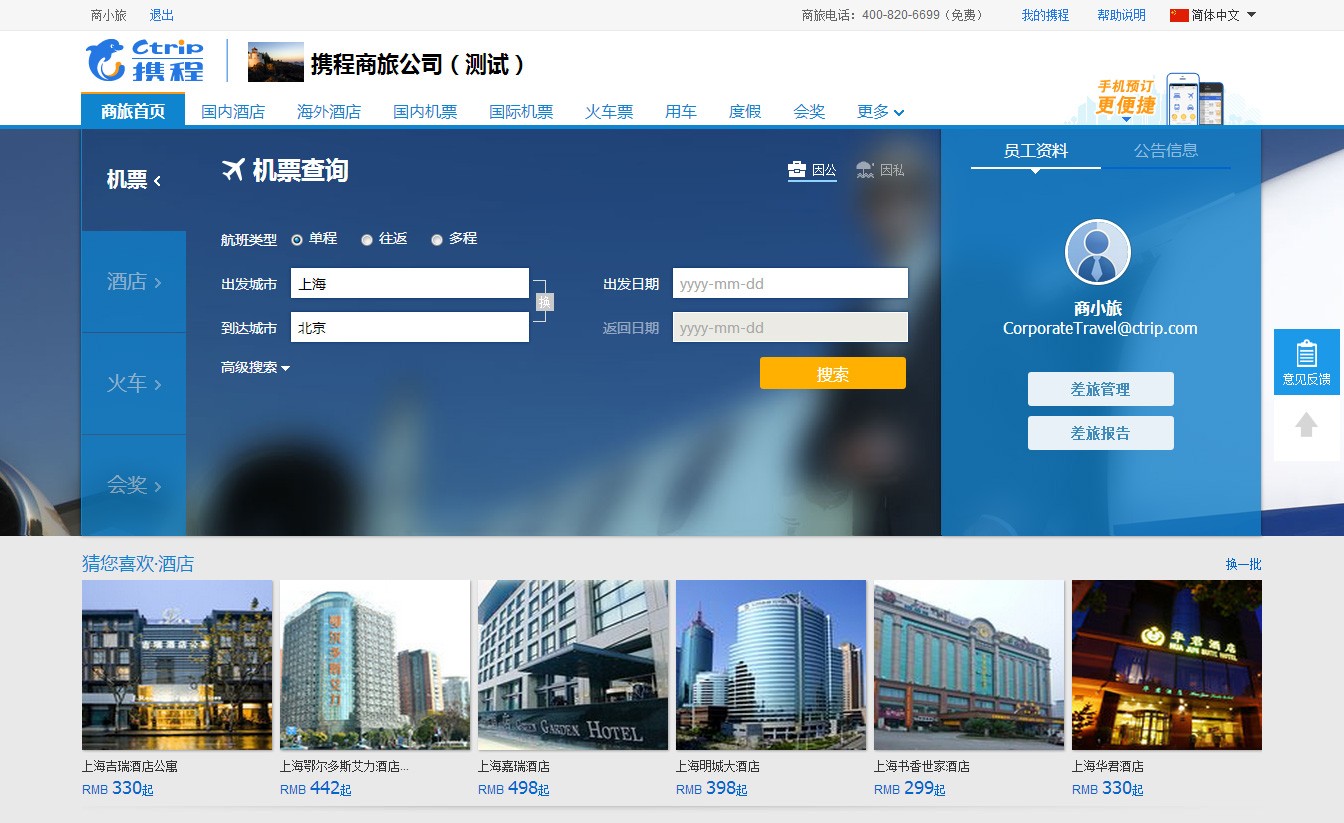Screen dimensions: 1344x823
Task: Select the 多程 multi-trip radio button
Action: tap(437, 240)
